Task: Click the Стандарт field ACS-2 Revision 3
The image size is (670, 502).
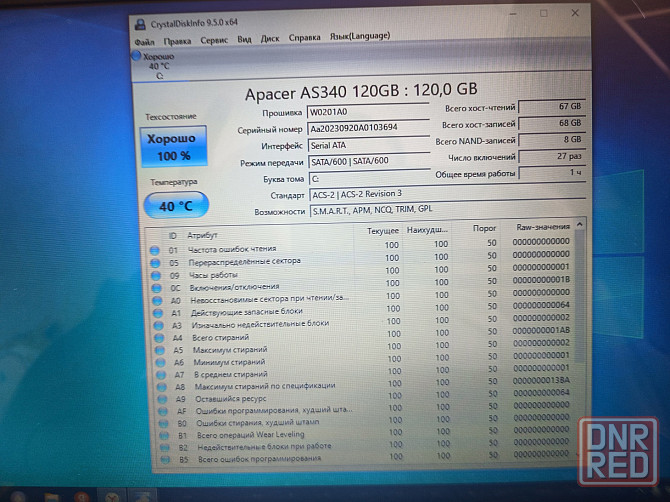Action: (x=447, y=194)
